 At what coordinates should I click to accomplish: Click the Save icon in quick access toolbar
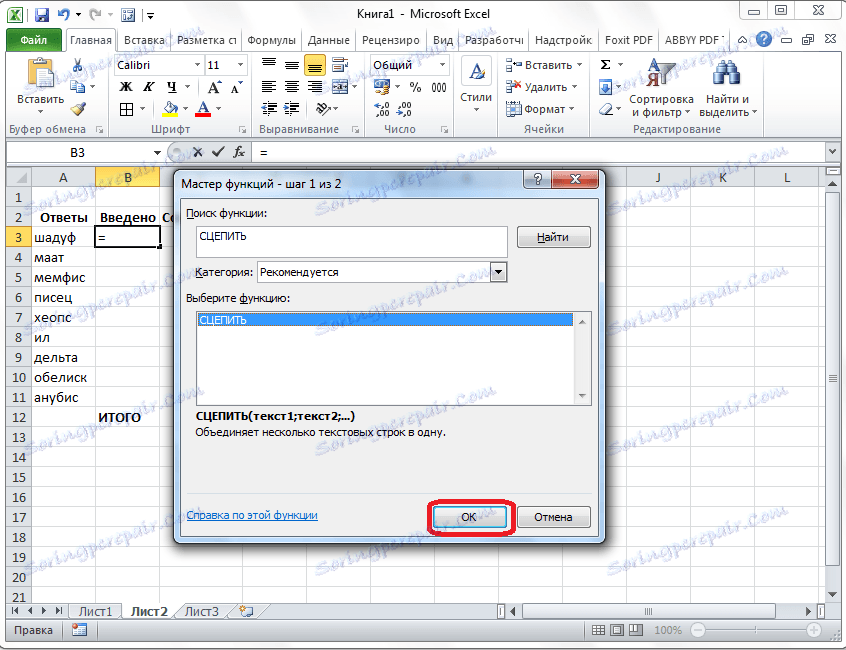pyautogui.click(x=42, y=14)
